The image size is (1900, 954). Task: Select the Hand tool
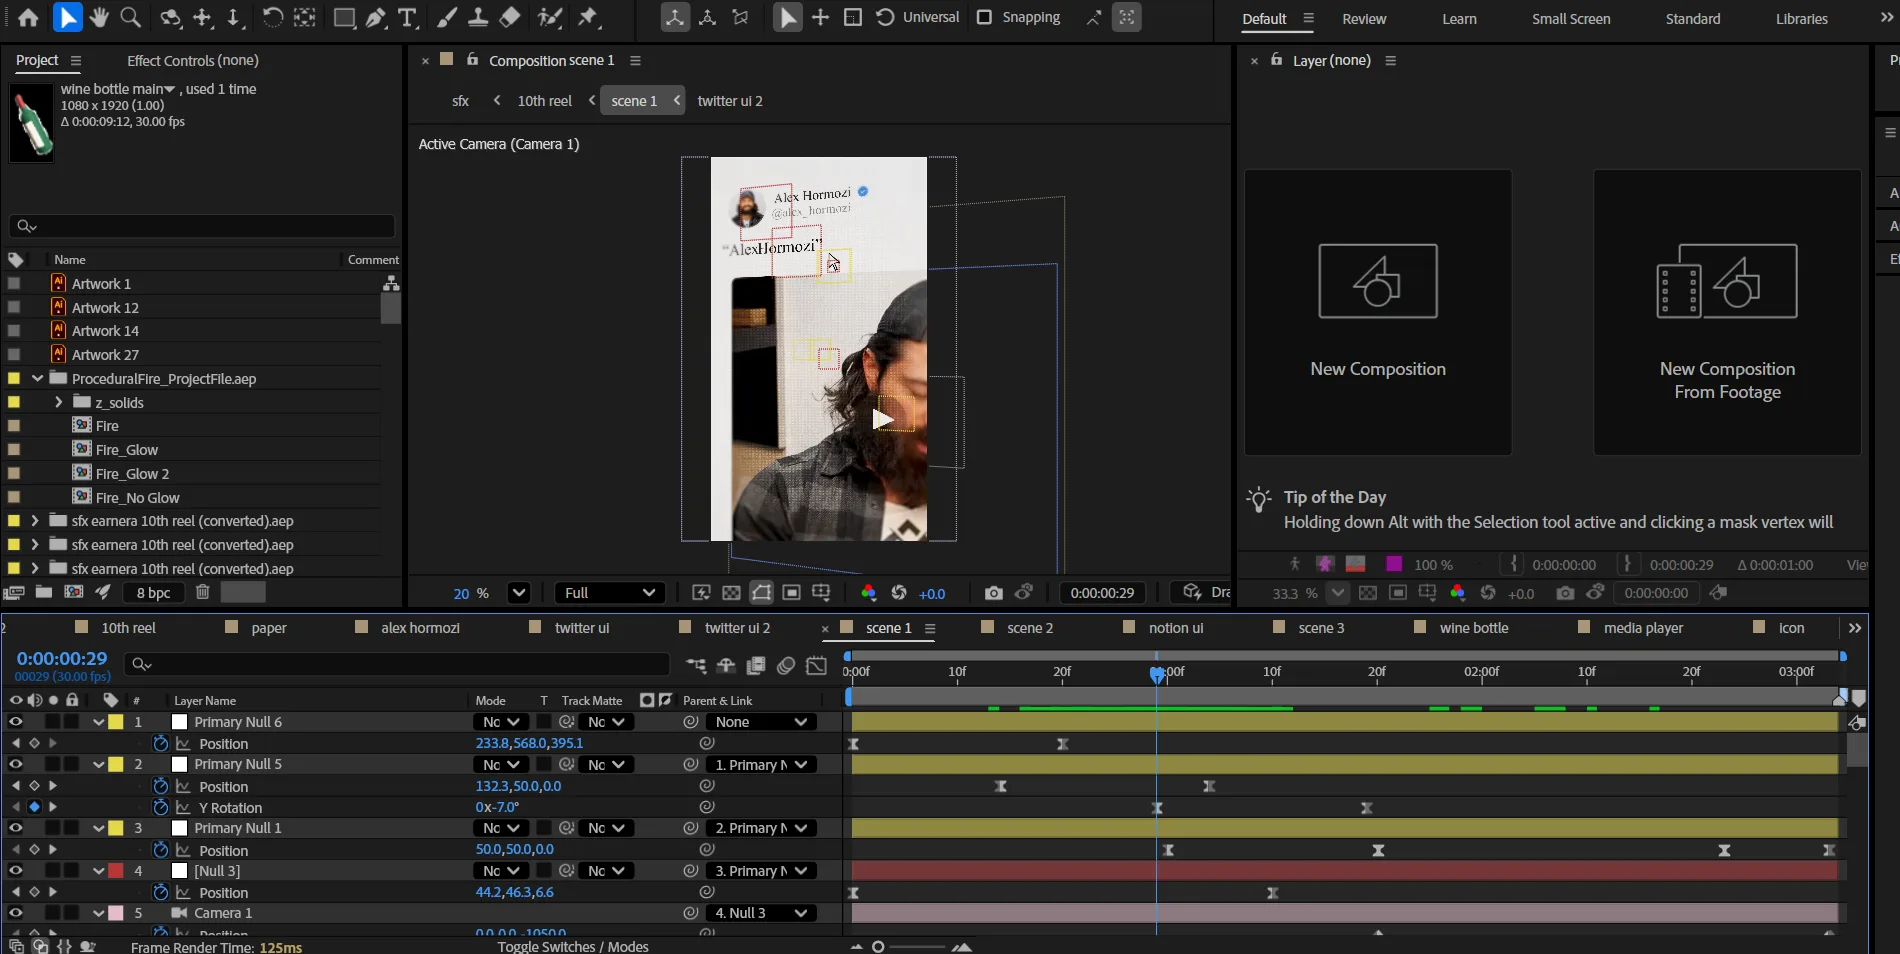click(98, 17)
